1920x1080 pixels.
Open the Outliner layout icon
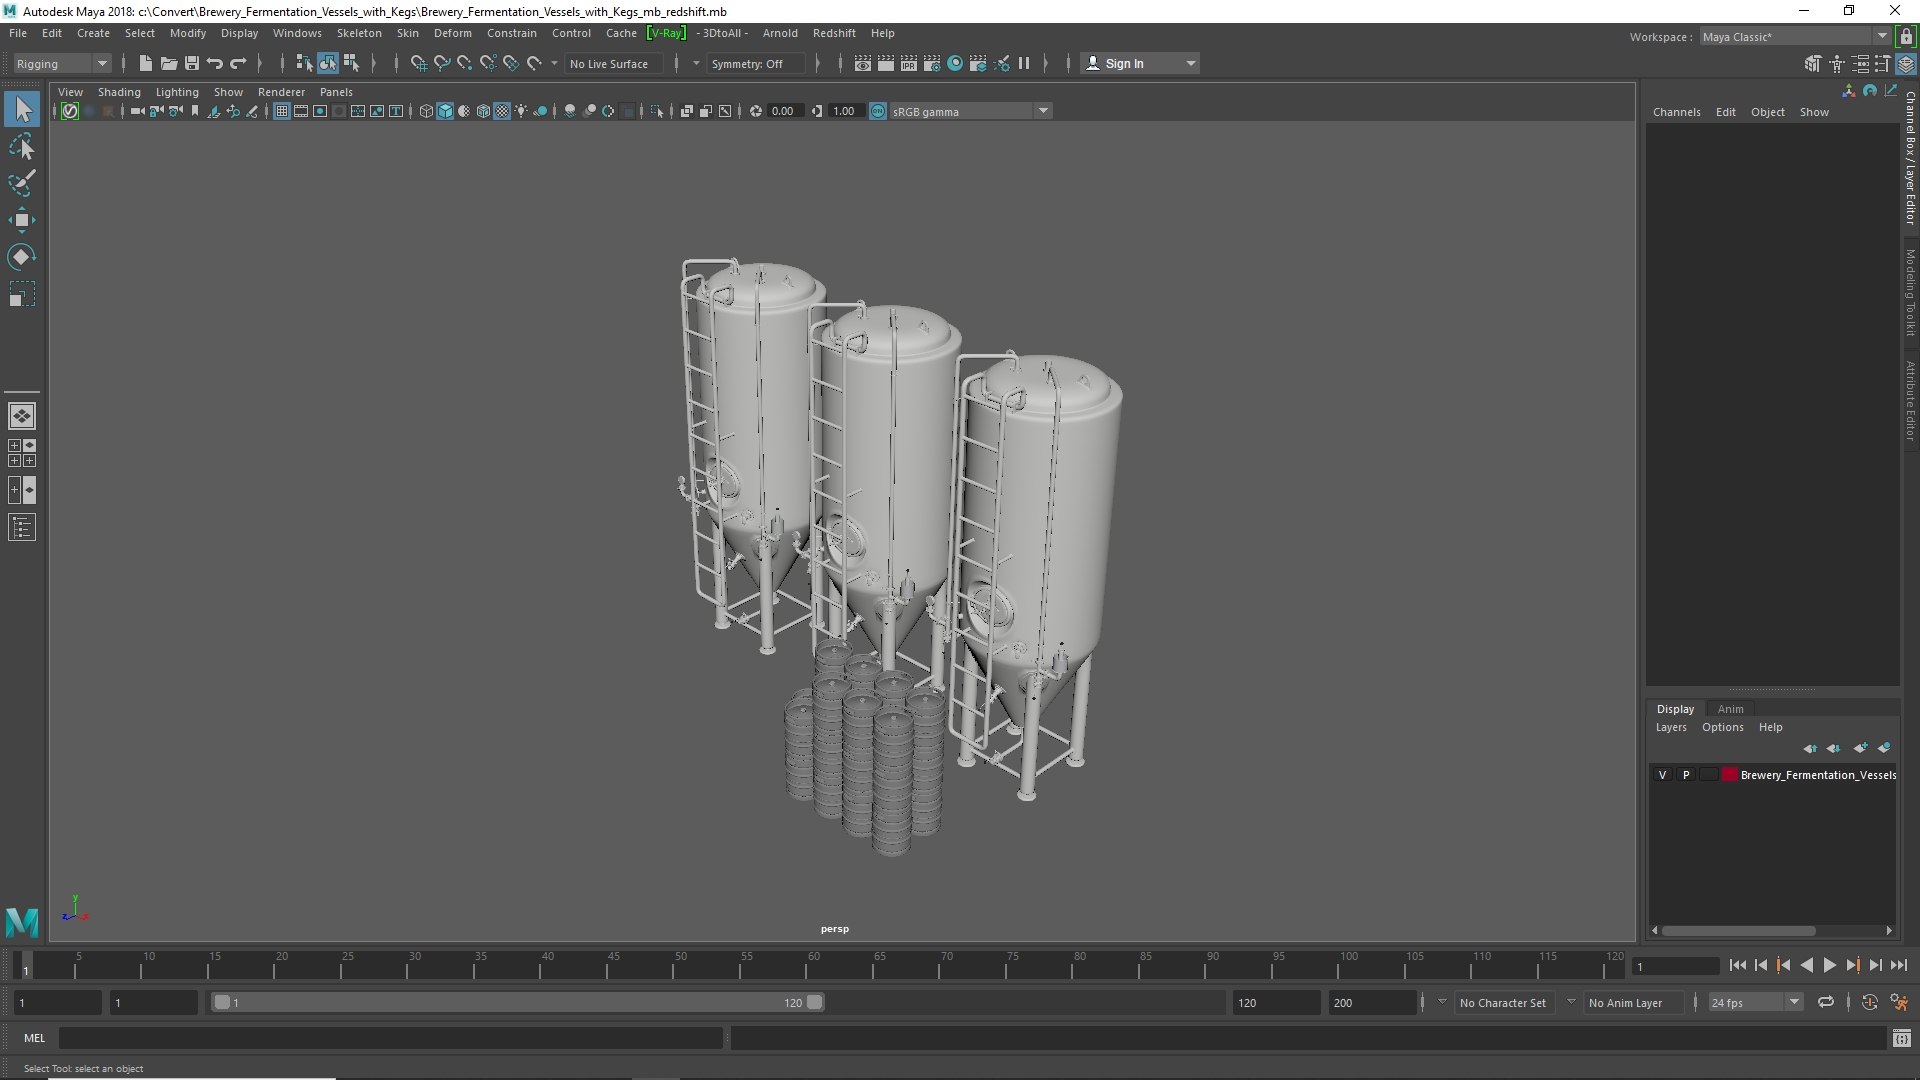22,527
